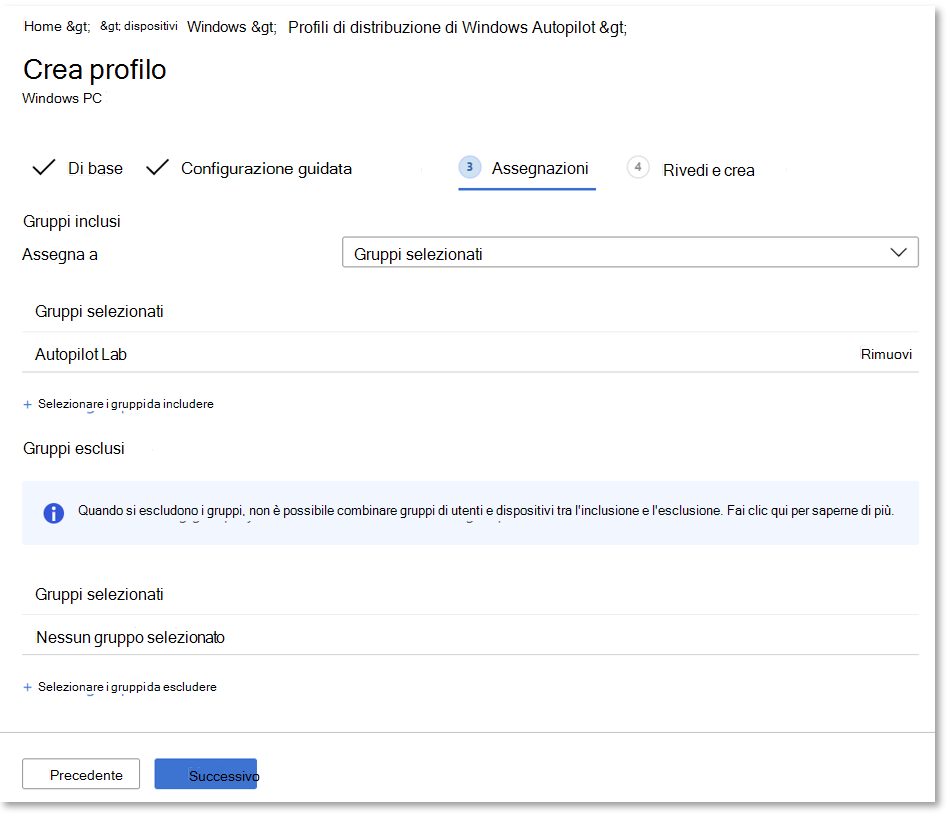The image size is (952, 817).
Task: Click the 'Crea profilo' page title
Action: click(x=95, y=70)
